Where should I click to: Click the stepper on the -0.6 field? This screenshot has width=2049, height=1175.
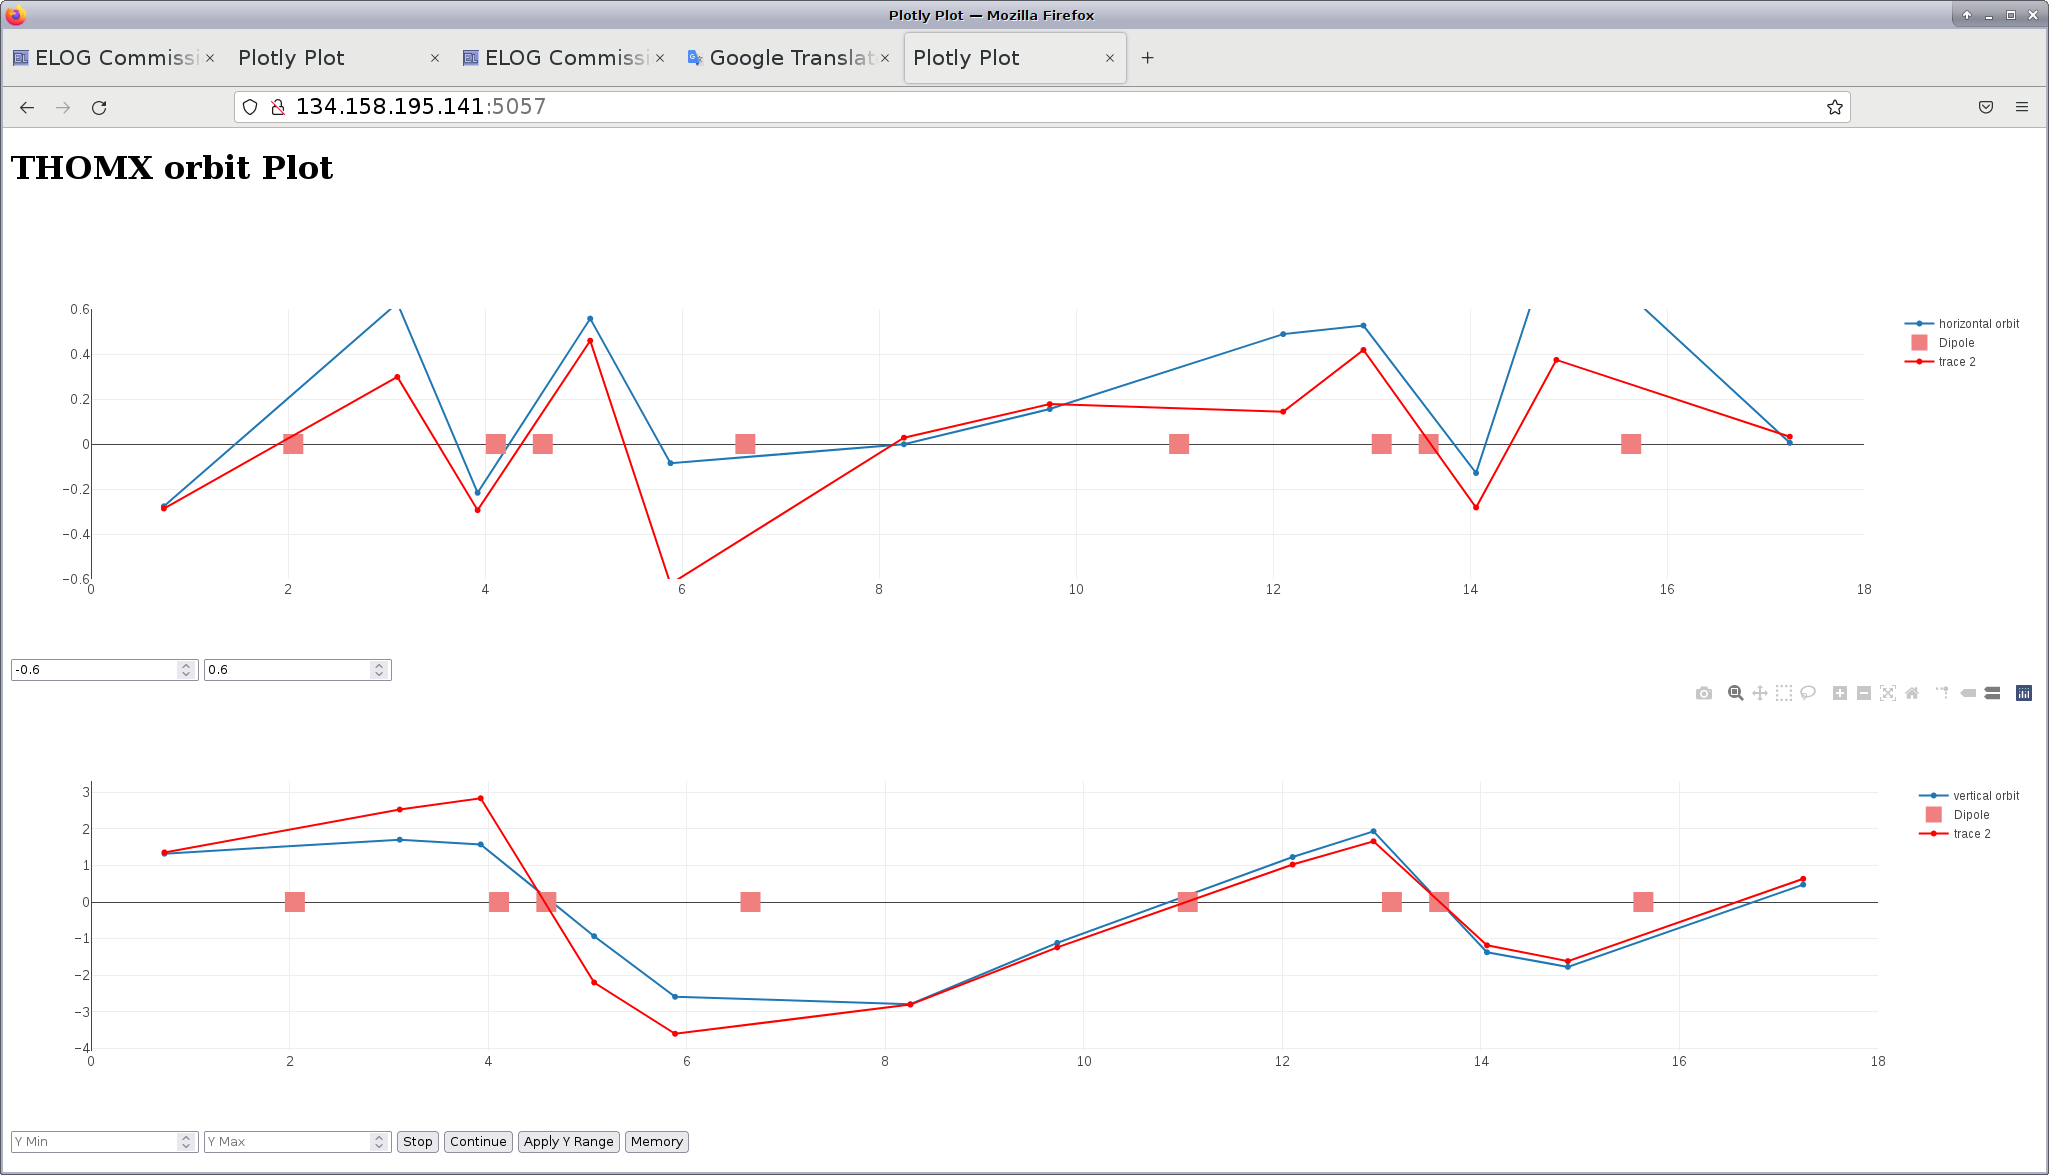186,670
